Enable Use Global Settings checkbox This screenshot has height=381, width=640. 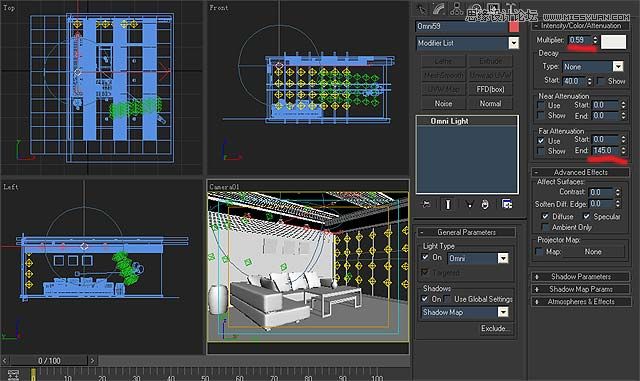click(448, 299)
